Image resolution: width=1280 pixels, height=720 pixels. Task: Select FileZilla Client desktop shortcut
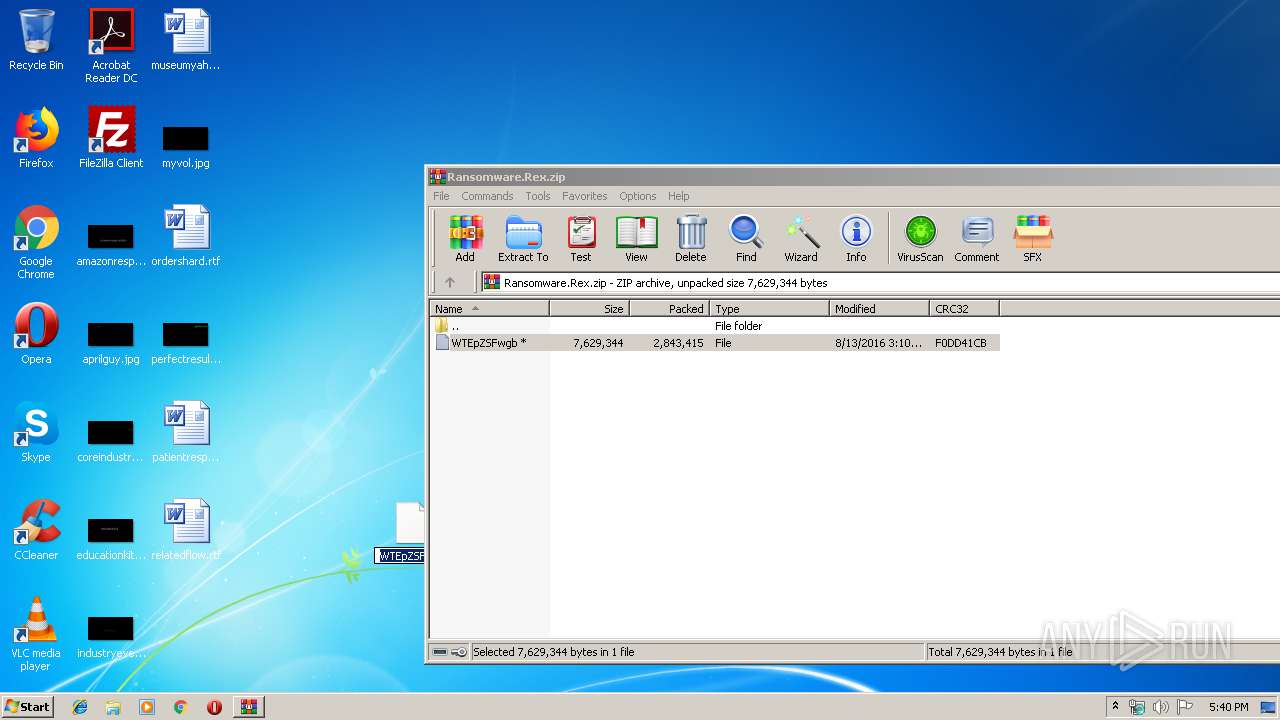pos(111,138)
